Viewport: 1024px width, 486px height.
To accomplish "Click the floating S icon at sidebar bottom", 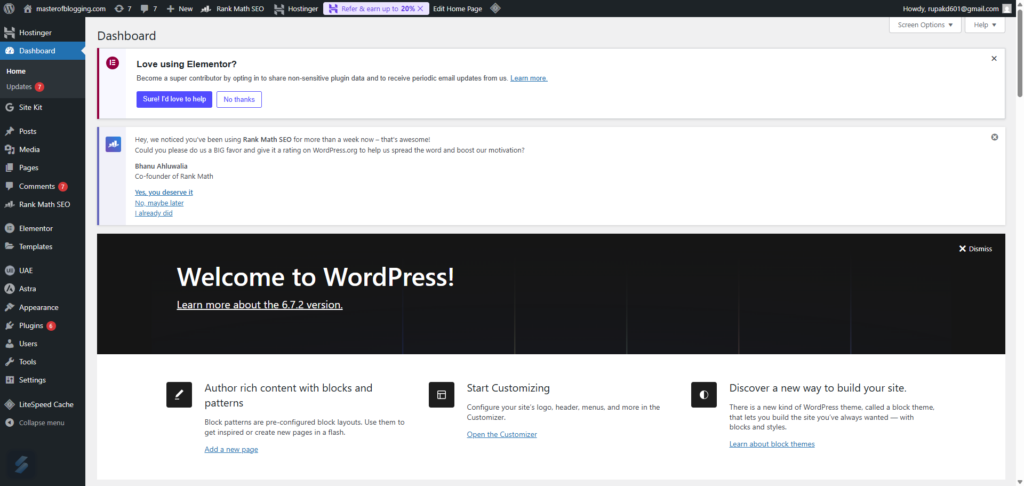I will 21,465.
